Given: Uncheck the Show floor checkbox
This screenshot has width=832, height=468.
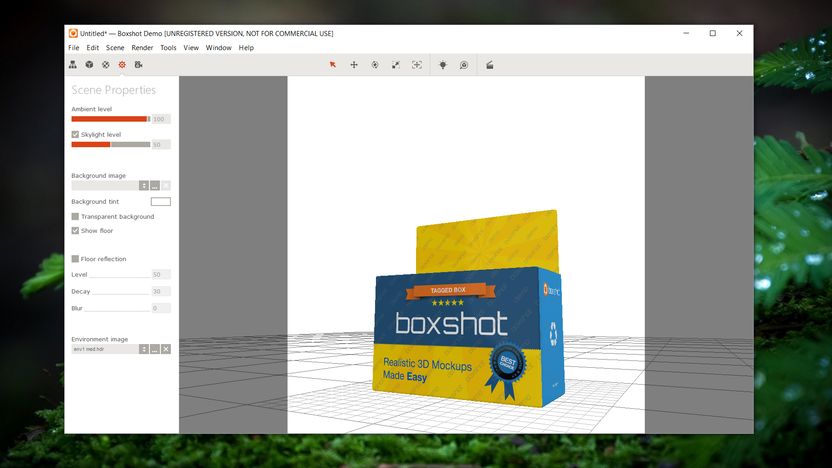Looking at the screenshot, I should (x=75, y=230).
